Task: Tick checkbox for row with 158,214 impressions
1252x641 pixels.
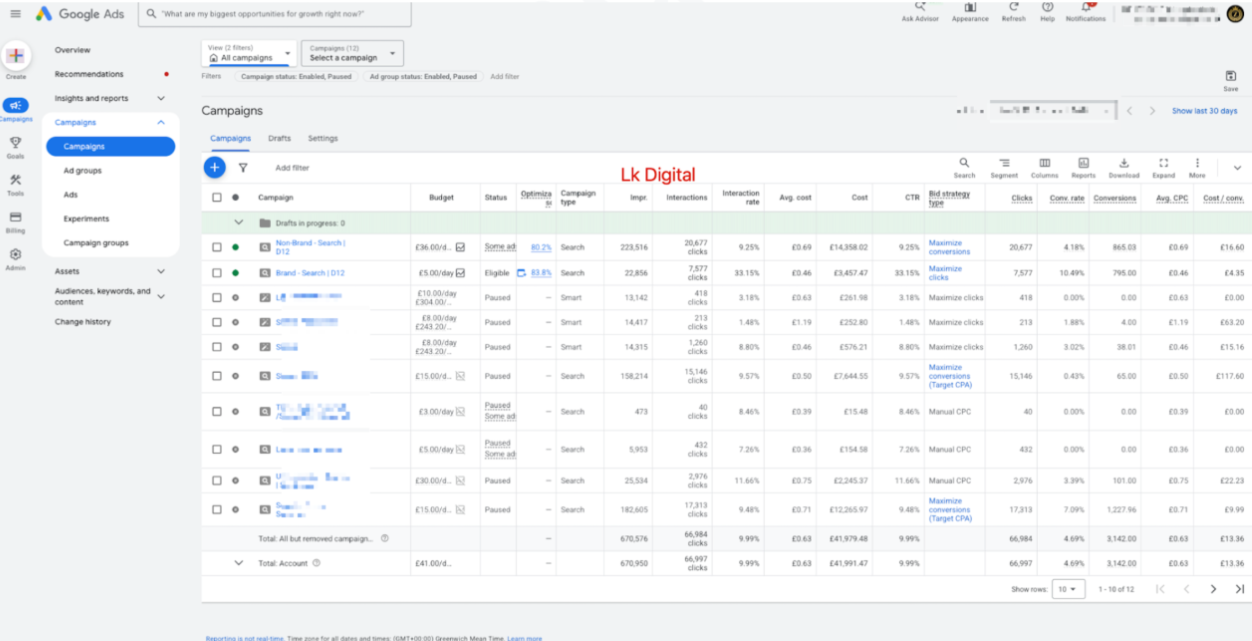Action: point(217,376)
